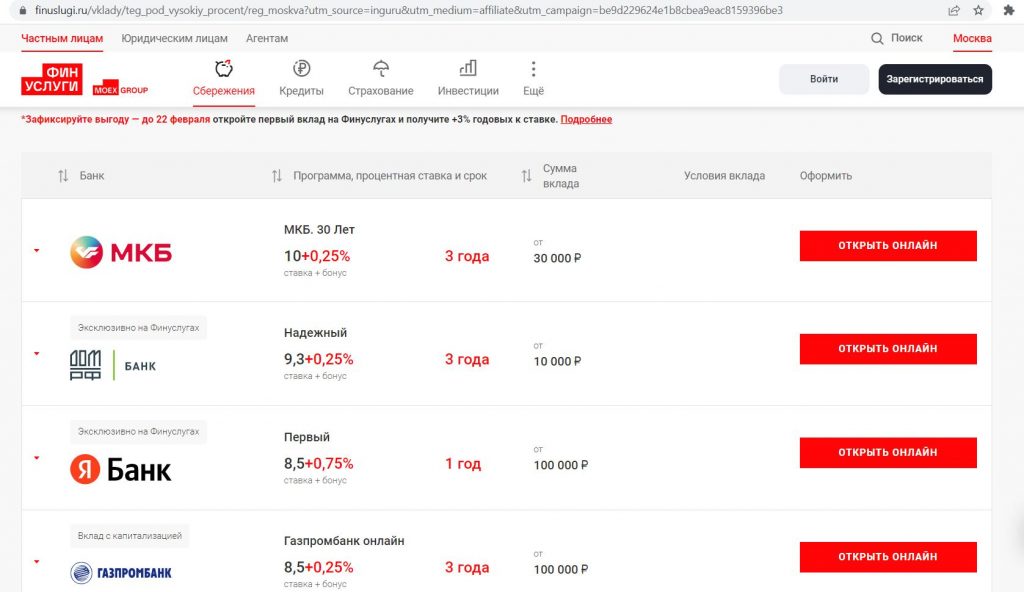Open the Ещё three-dots menu
The image size is (1024, 592).
coord(534,78)
